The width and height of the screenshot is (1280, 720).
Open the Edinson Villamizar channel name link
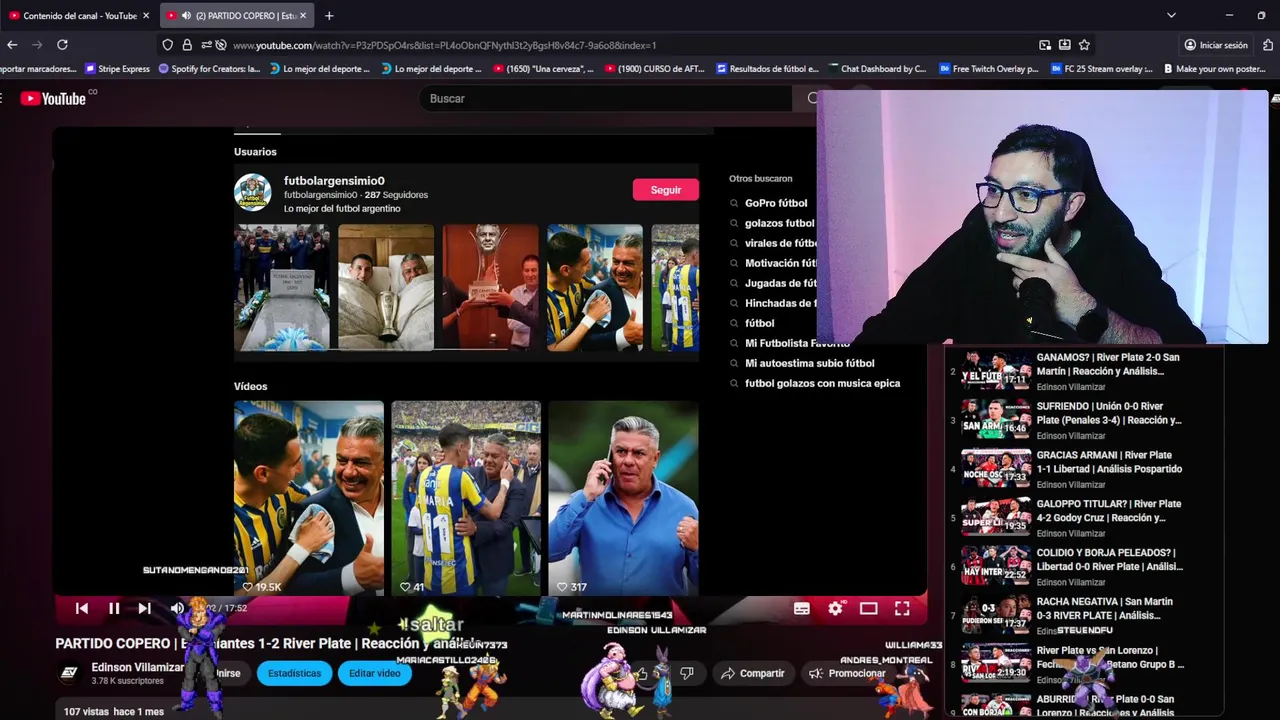pos(138,667)
